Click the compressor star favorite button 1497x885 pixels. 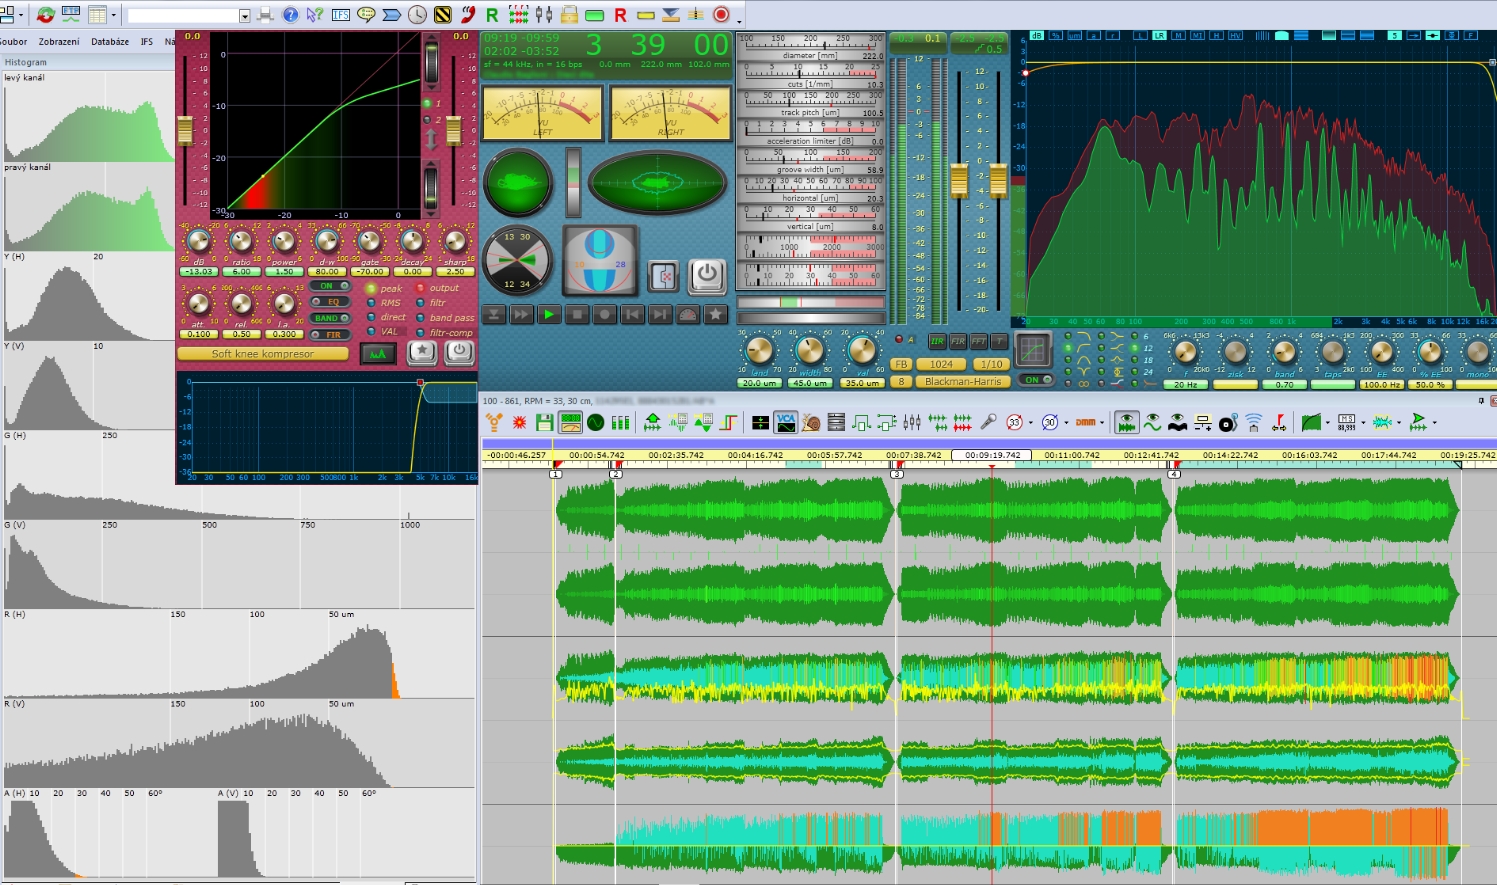(x=422, y=352)
